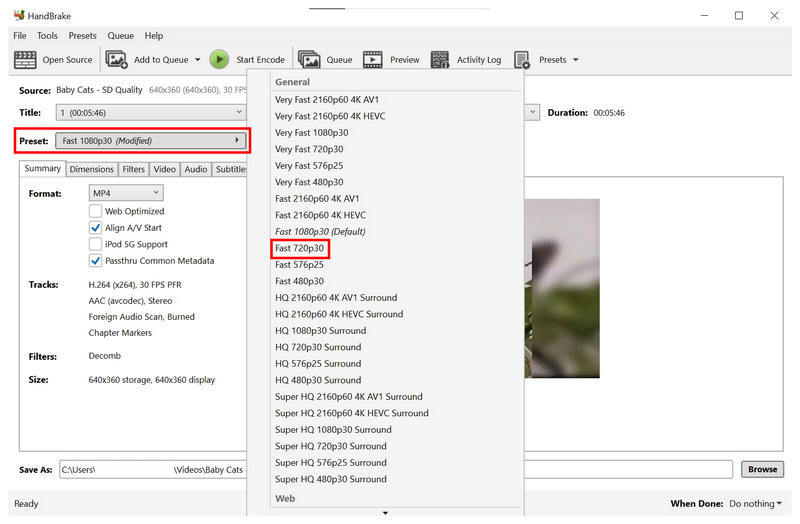
Task: Open the Format MP4 dropdown
Action: tap(125, 193)
